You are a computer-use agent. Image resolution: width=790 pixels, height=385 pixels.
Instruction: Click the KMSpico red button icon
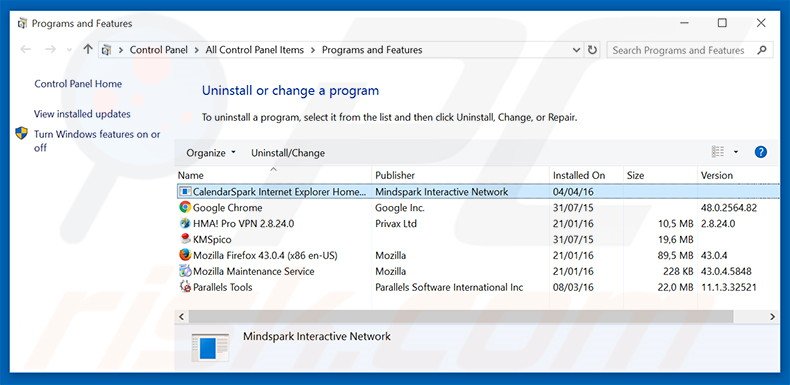tap(185, 239)
